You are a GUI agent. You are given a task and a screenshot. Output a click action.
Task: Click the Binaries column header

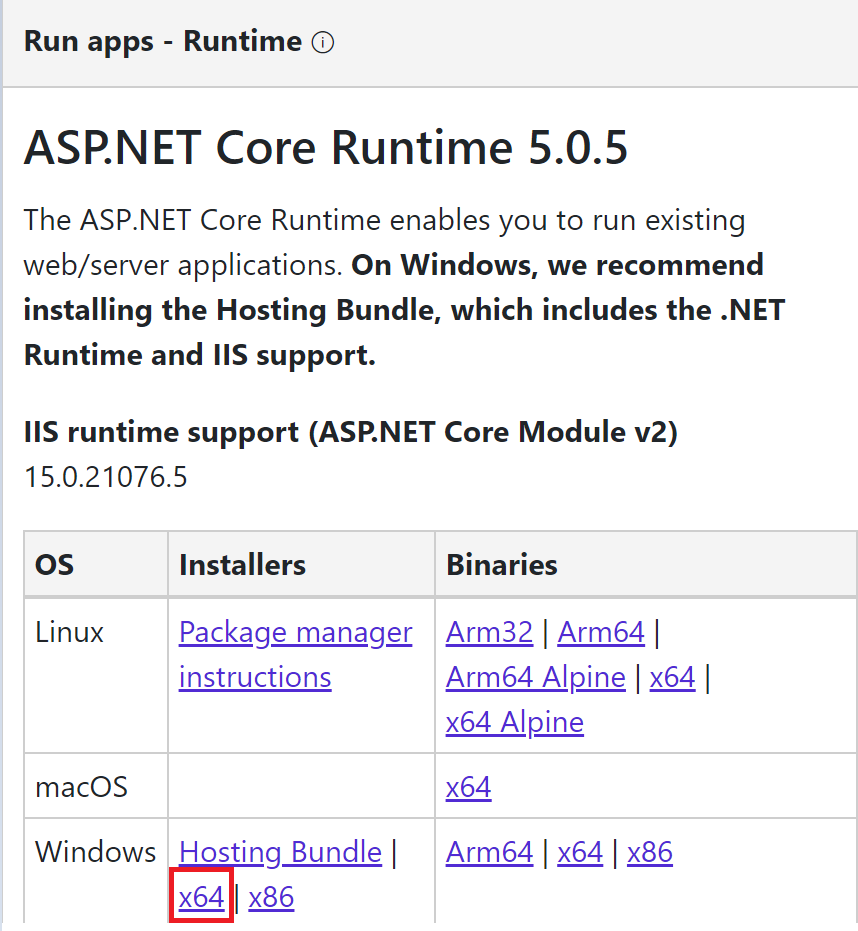[x=502, y=565]
